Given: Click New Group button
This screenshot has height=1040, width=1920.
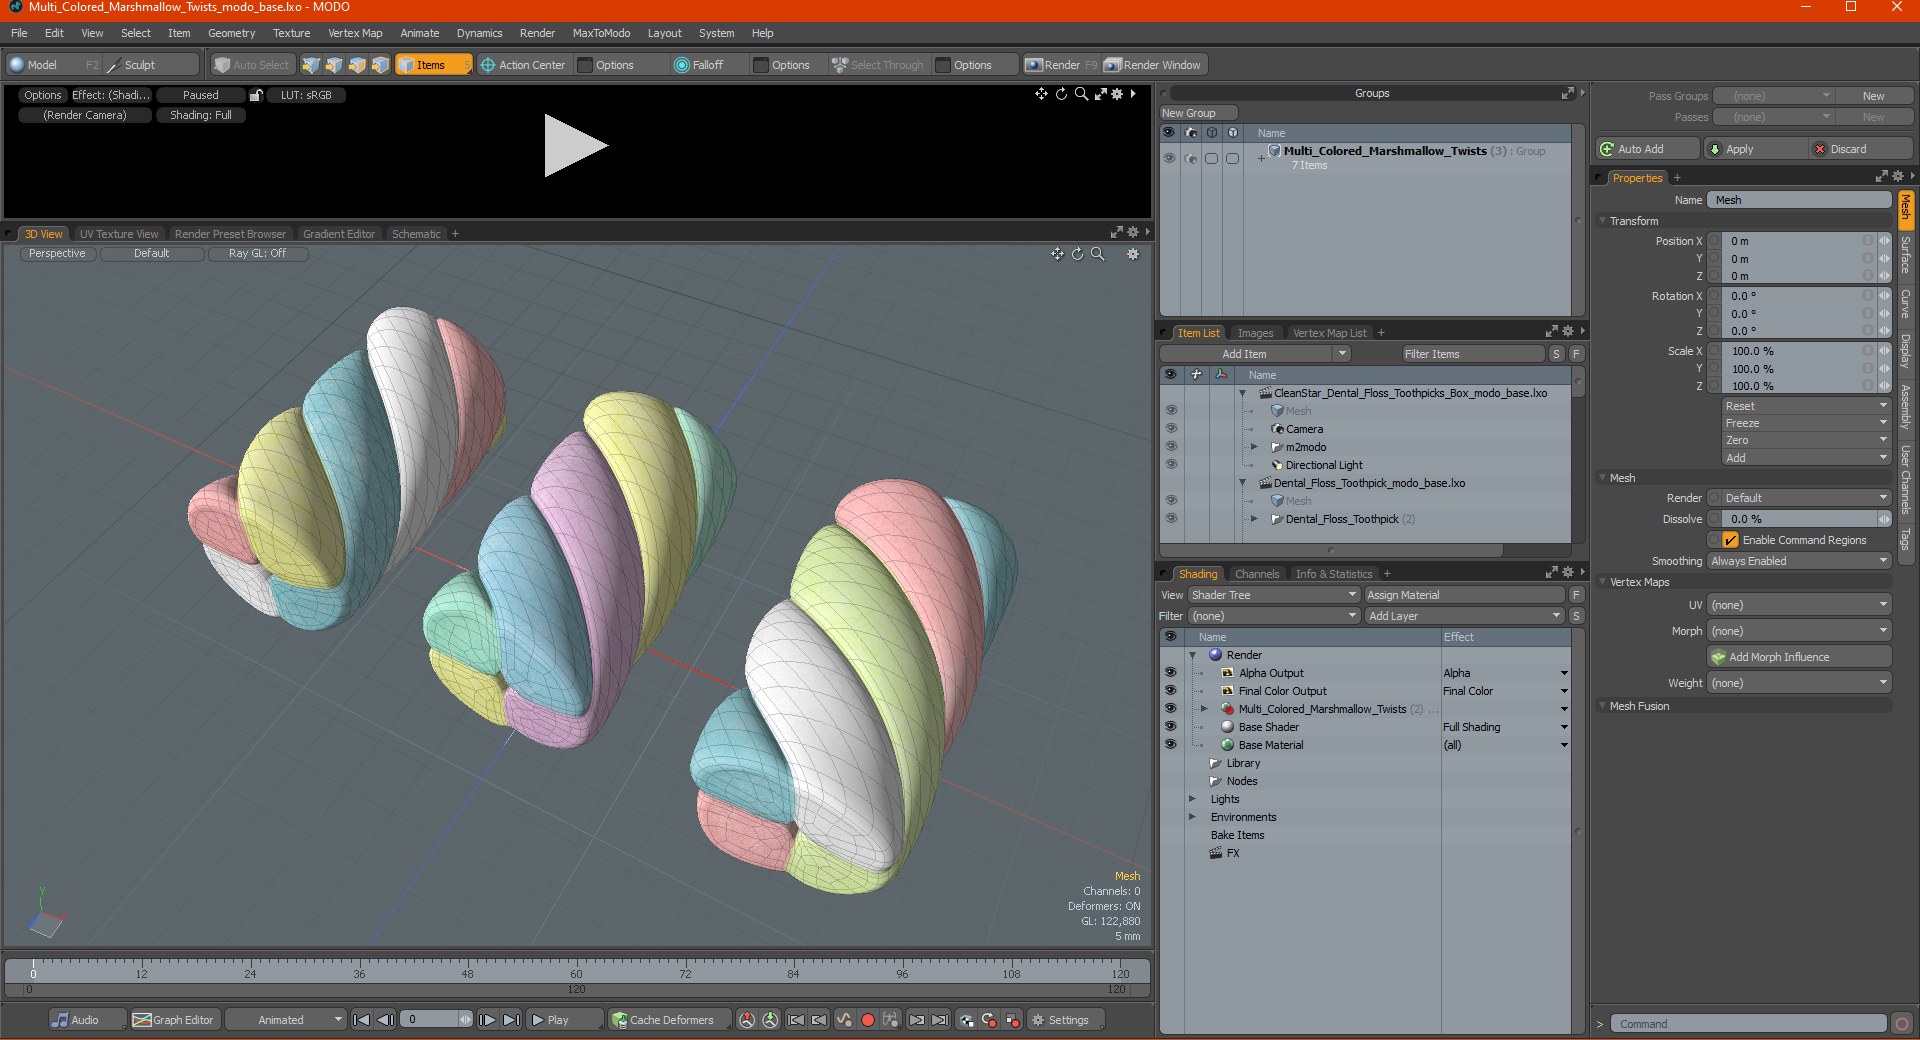Looking at the screenshot, I should pyautogui.click(x=1198, y=113).
